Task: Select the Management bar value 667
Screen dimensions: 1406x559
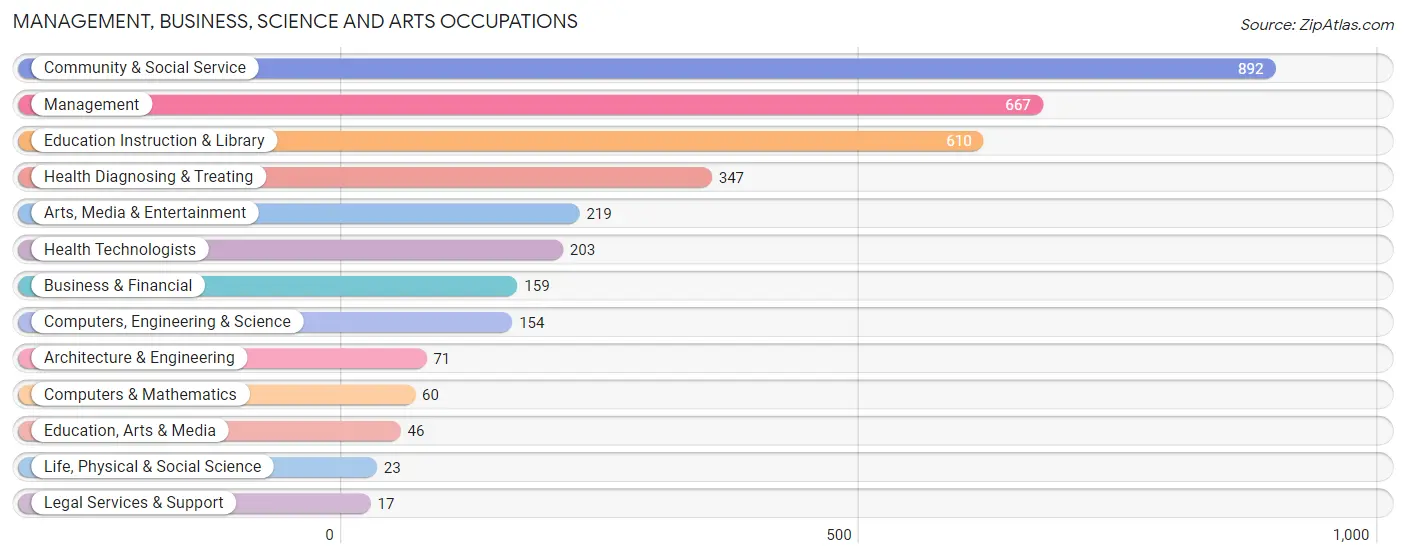Action: coord(1017,105)
